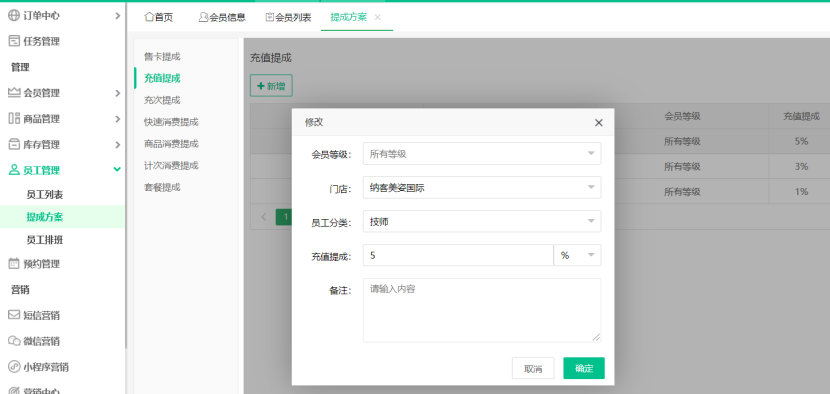Image resolution: width=830 pixels, height=394 pixels.
Task: Click the 会员信息 tab person icon
Action: tap(203, 17)
